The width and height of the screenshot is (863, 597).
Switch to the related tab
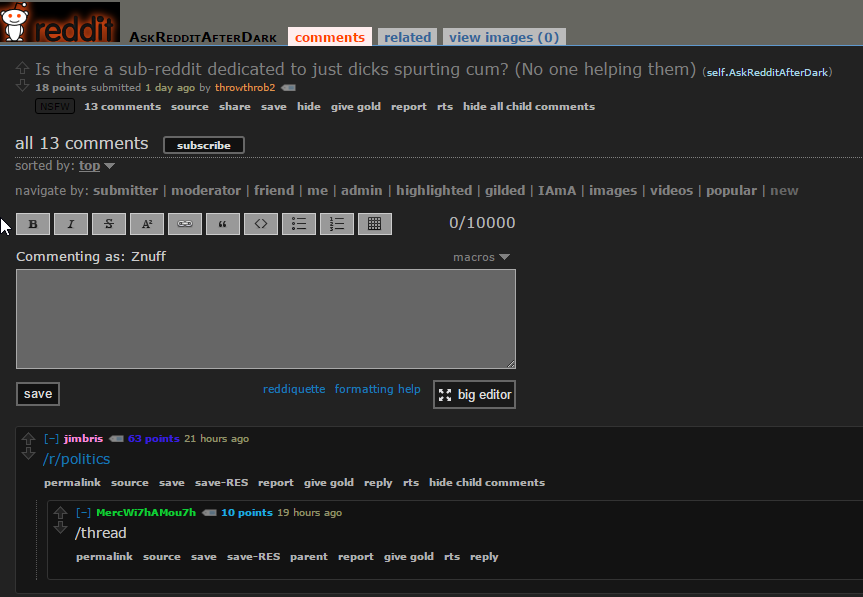(x=407, y=37)
